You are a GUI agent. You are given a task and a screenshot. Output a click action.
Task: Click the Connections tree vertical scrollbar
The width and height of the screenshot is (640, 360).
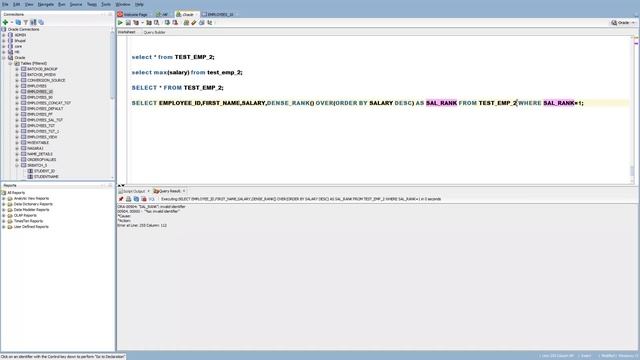113,65
